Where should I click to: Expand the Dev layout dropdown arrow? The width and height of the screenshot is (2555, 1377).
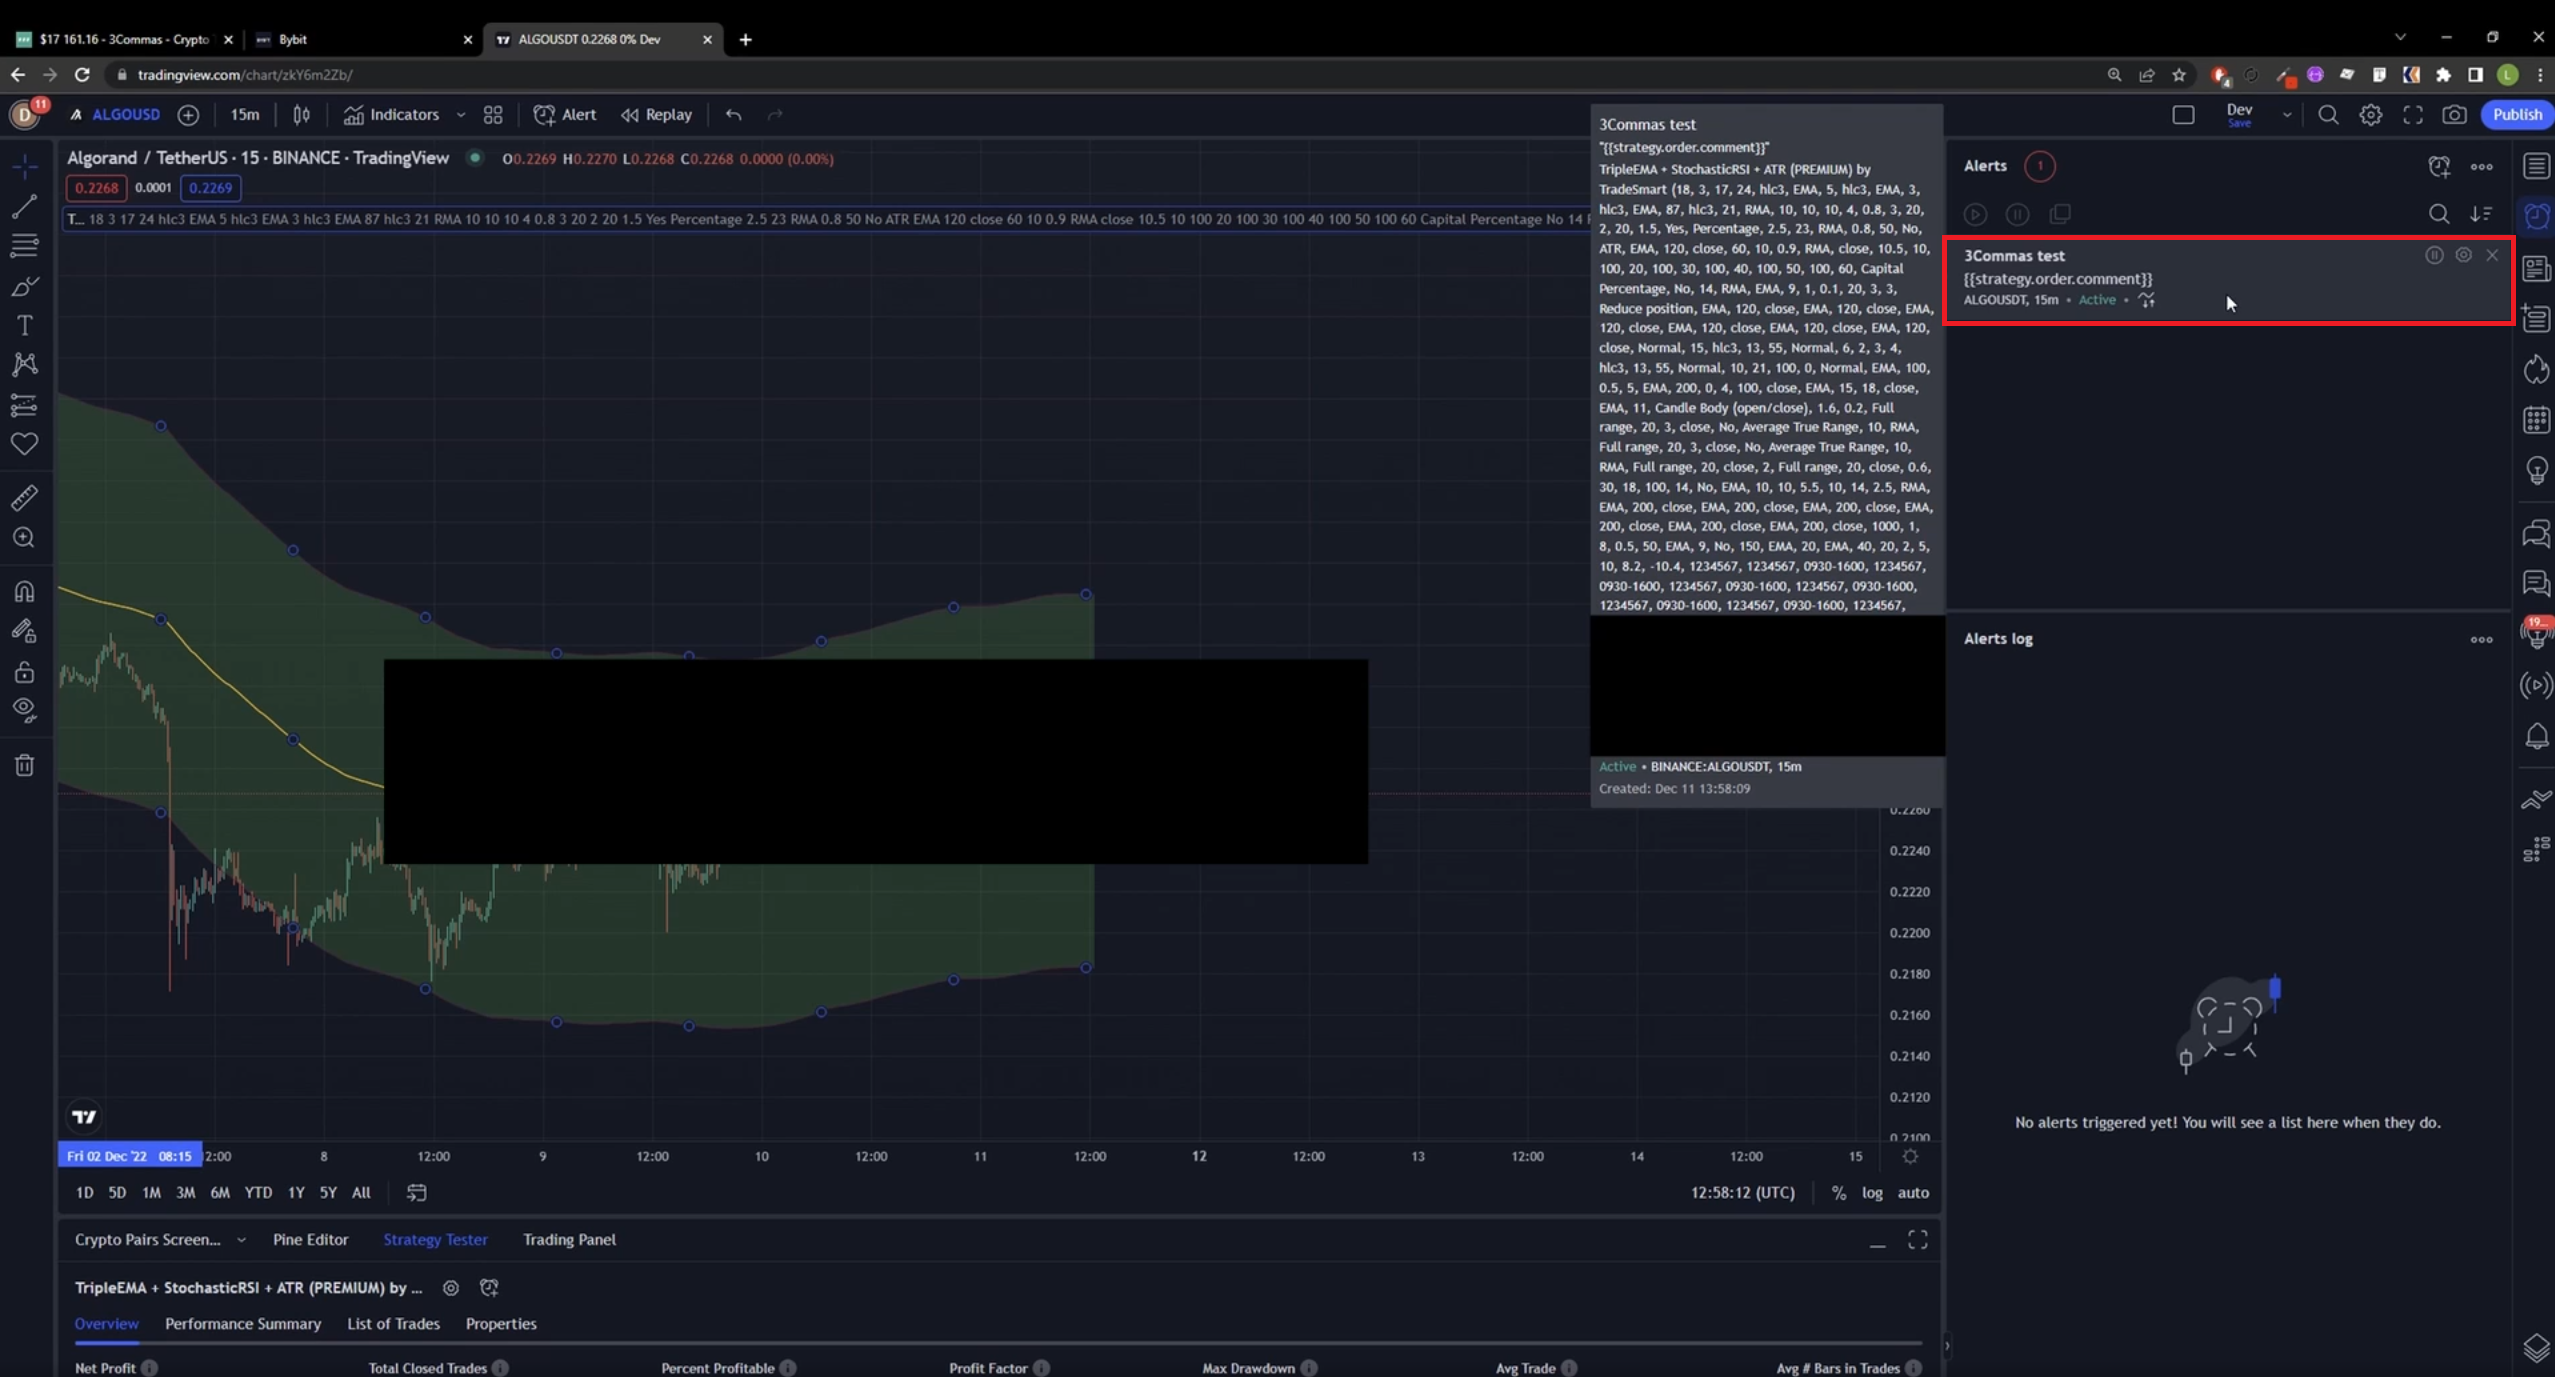2286,115
